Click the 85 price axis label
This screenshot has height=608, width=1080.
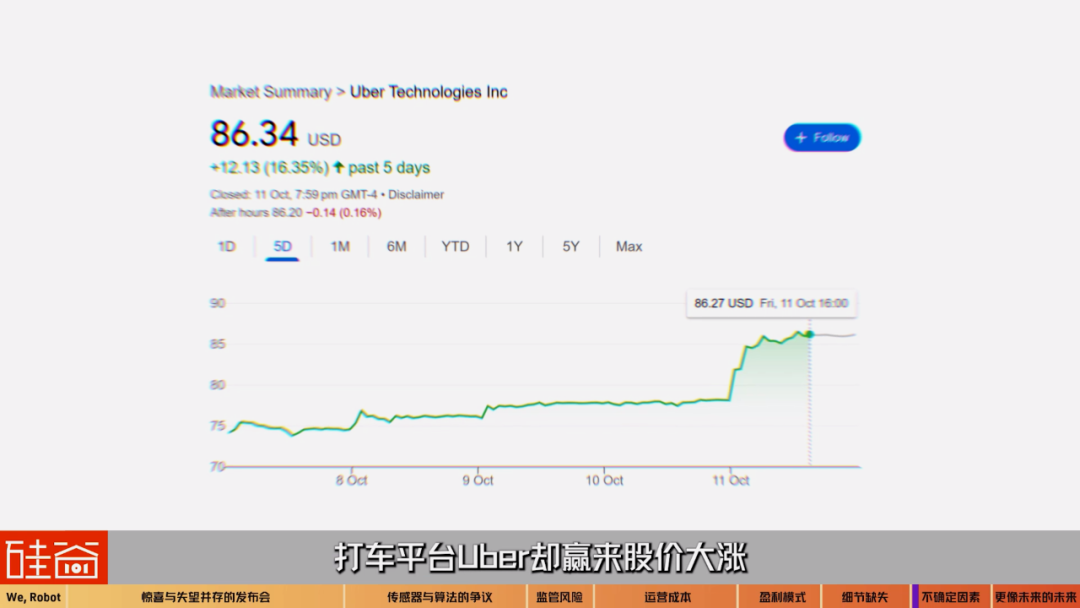pyautogui.click(x=218, y=344)
